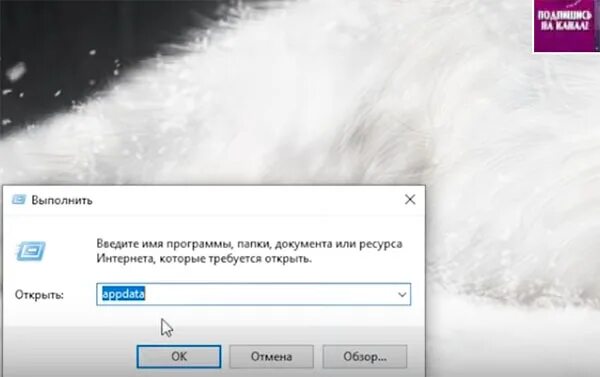Open file browser with the Обзор... button
The width and height of the screenshot is (600, 377).
point(365,356)
